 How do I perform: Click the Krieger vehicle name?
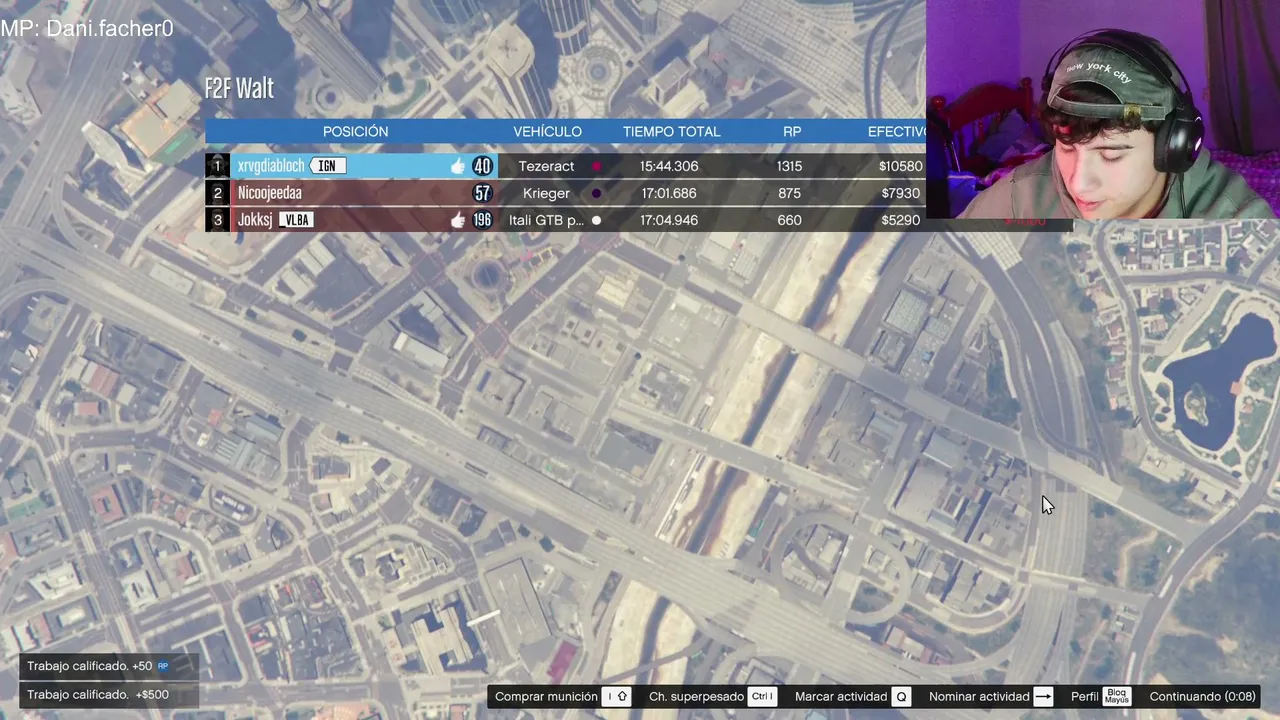point(546,193)
